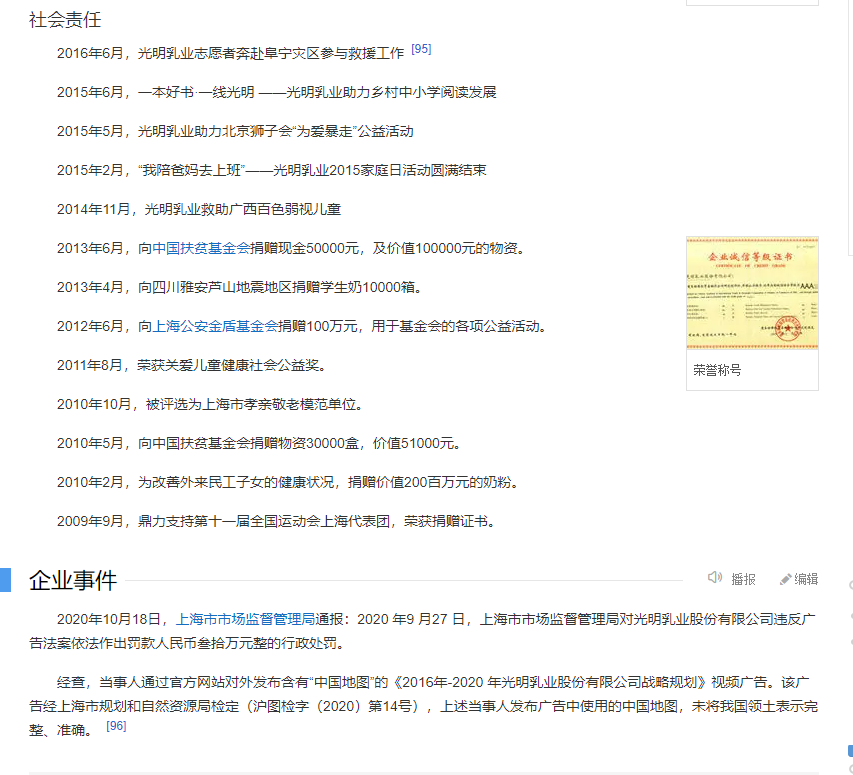
Task: Click the 播报 speaker icon
Action: coord(714,578)
